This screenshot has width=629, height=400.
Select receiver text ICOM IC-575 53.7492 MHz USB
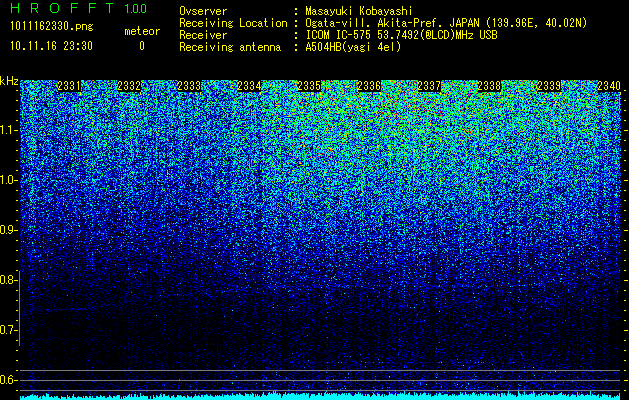tap(401, 35)
